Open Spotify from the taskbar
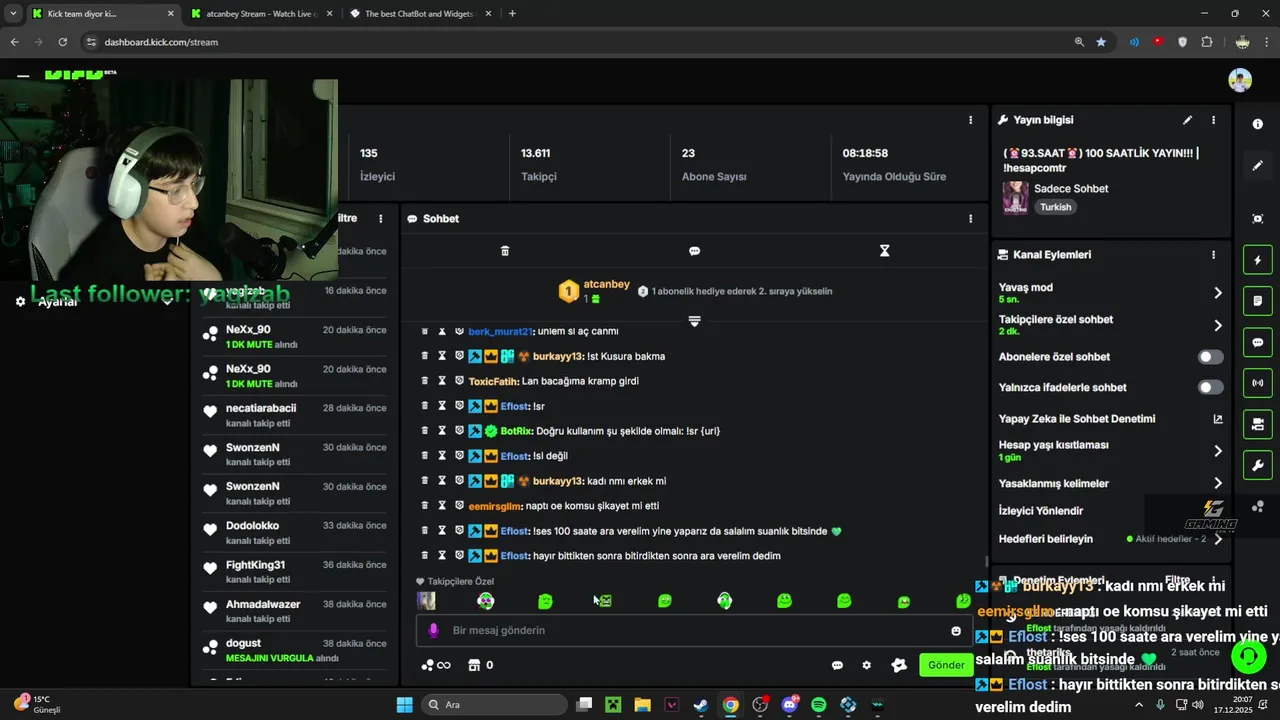Image resolution: width=1280 pixels, height=720 pixels. click(x=819, y=705)
